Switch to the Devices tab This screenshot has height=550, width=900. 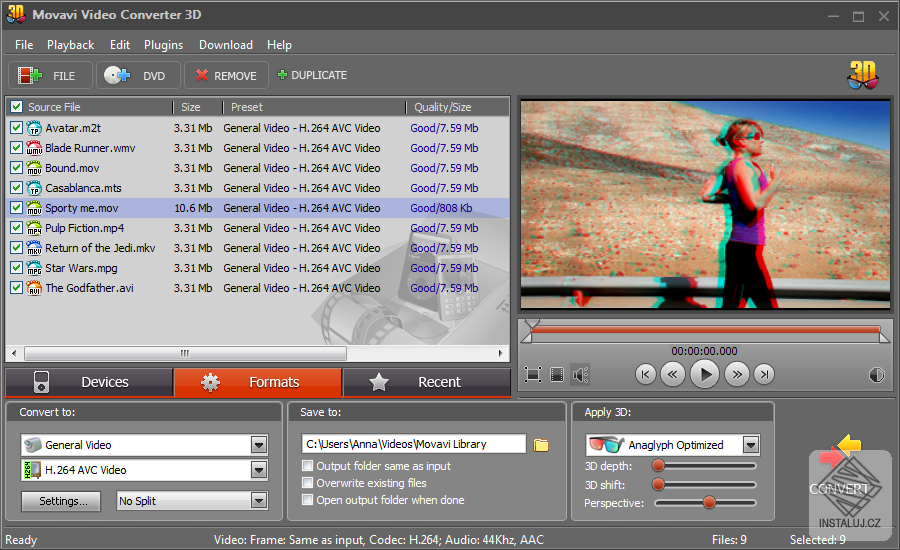coord(89,382)
